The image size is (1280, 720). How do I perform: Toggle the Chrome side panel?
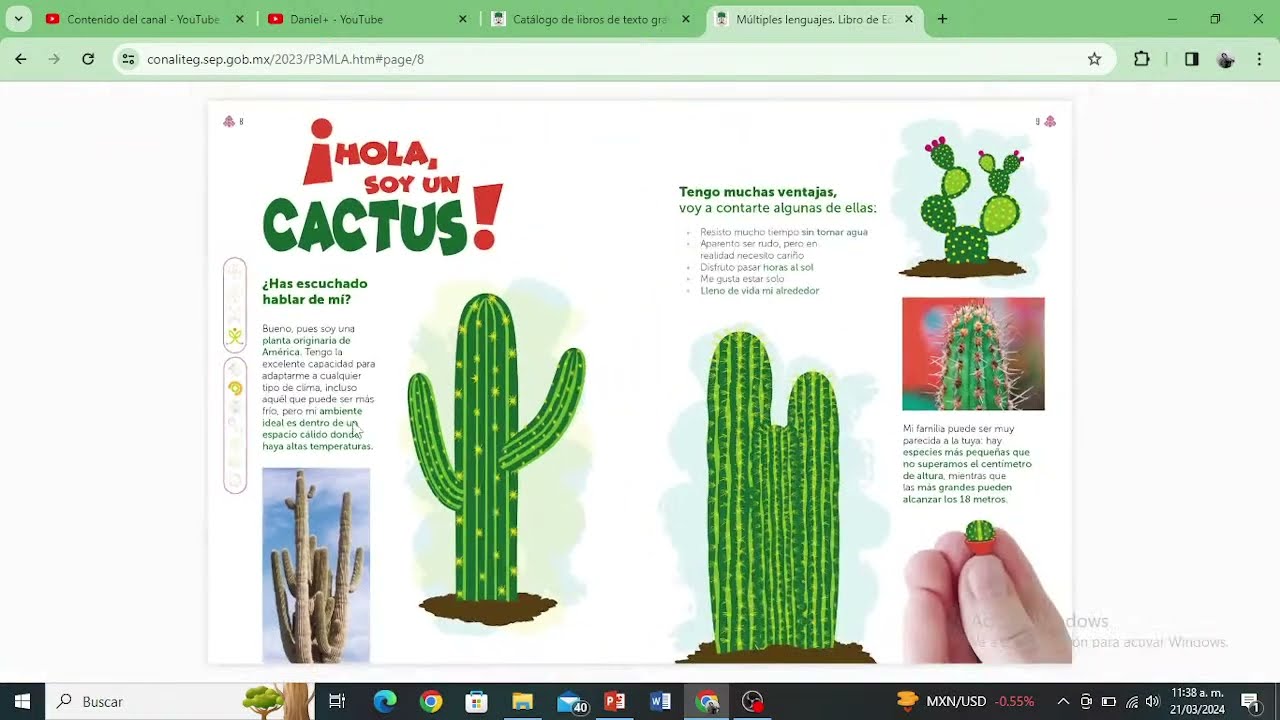click(1191, 59)
